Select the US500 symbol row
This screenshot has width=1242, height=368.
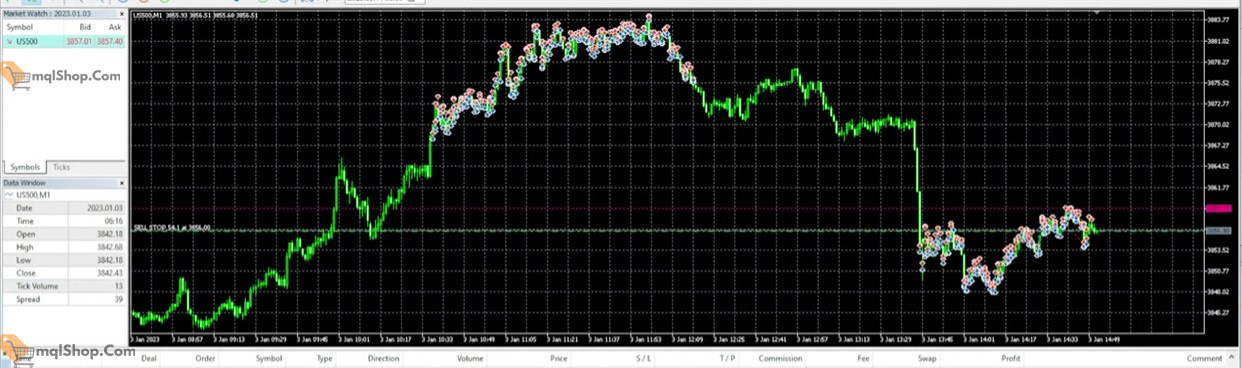point(64,41)
